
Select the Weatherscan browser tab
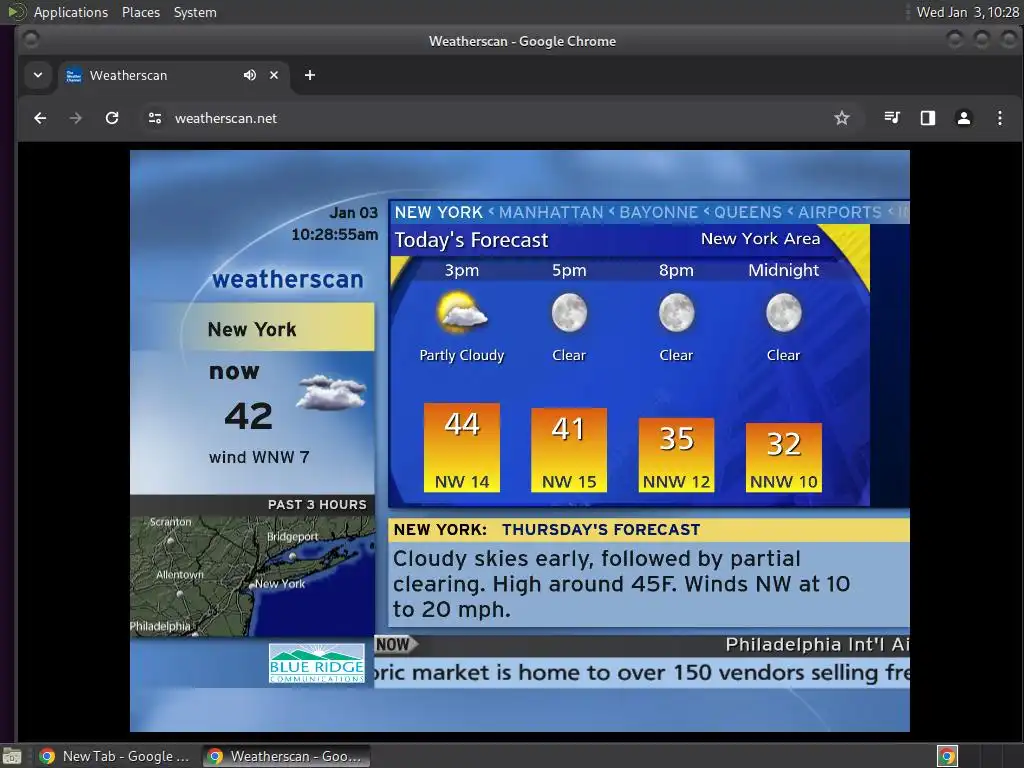point(173,76)
